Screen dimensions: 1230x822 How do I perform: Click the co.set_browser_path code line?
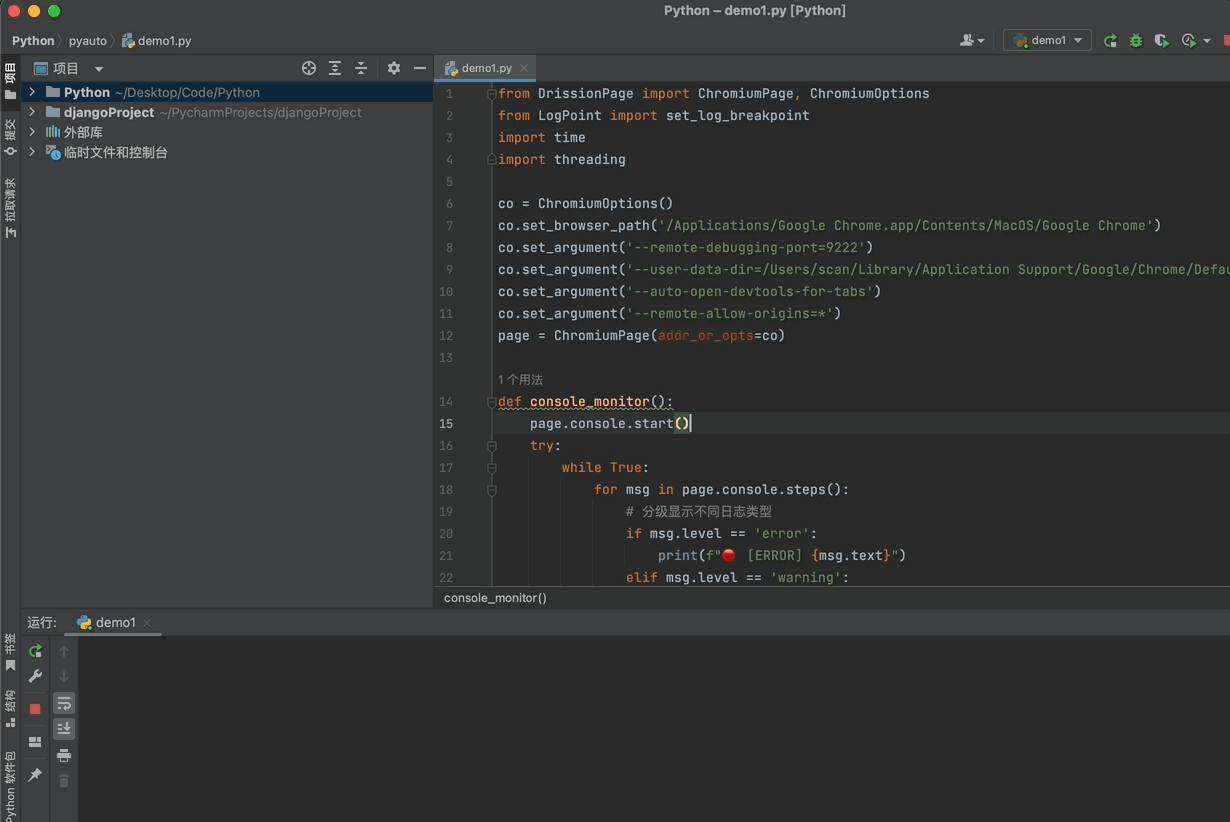[x=830, y=226]
